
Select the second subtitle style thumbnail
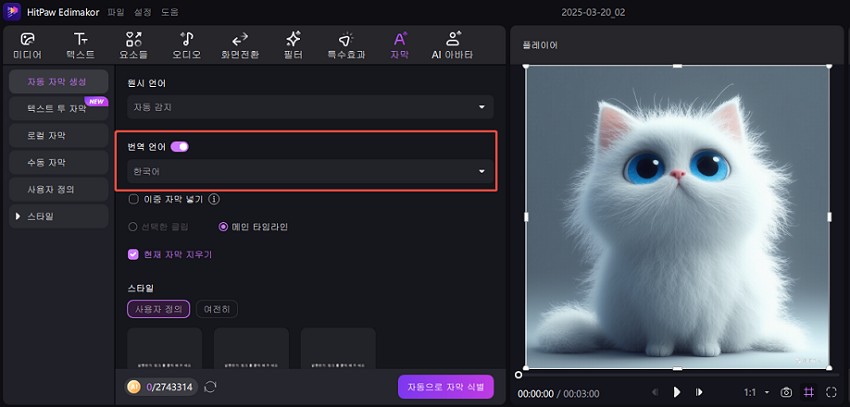(252, 348)
